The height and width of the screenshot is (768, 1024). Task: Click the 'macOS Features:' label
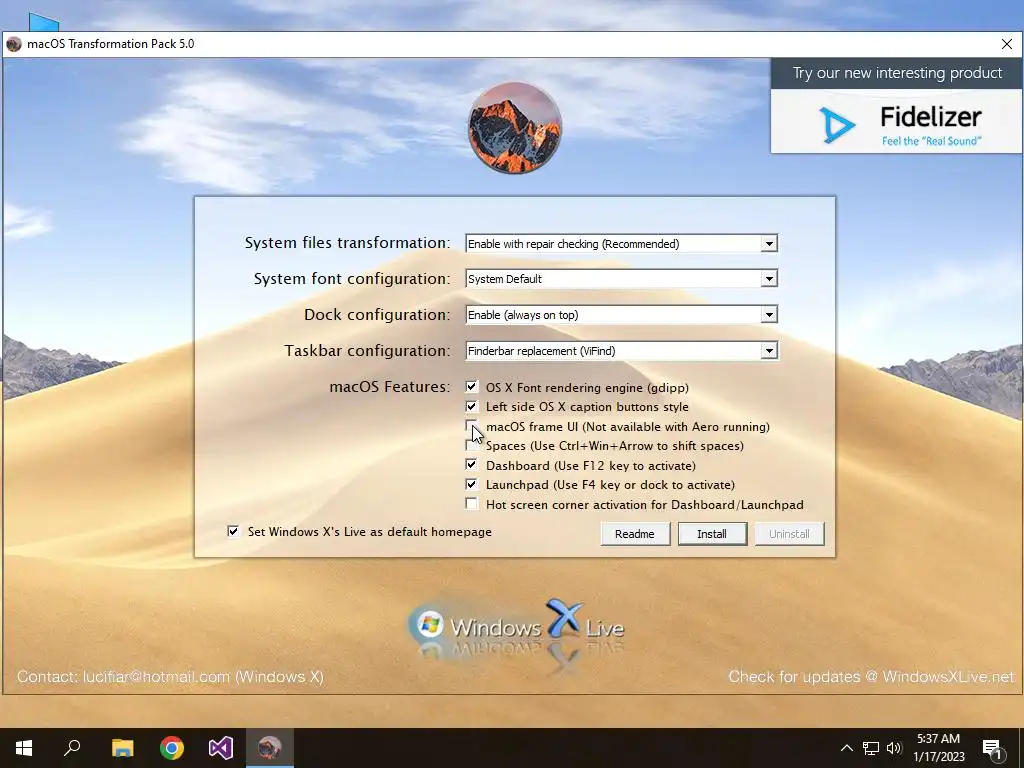coord(390,387)
